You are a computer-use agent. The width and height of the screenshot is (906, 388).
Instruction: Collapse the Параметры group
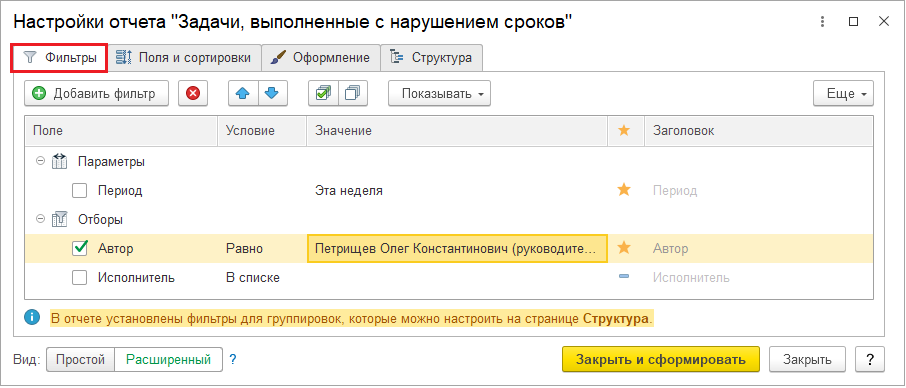[40, 162]
